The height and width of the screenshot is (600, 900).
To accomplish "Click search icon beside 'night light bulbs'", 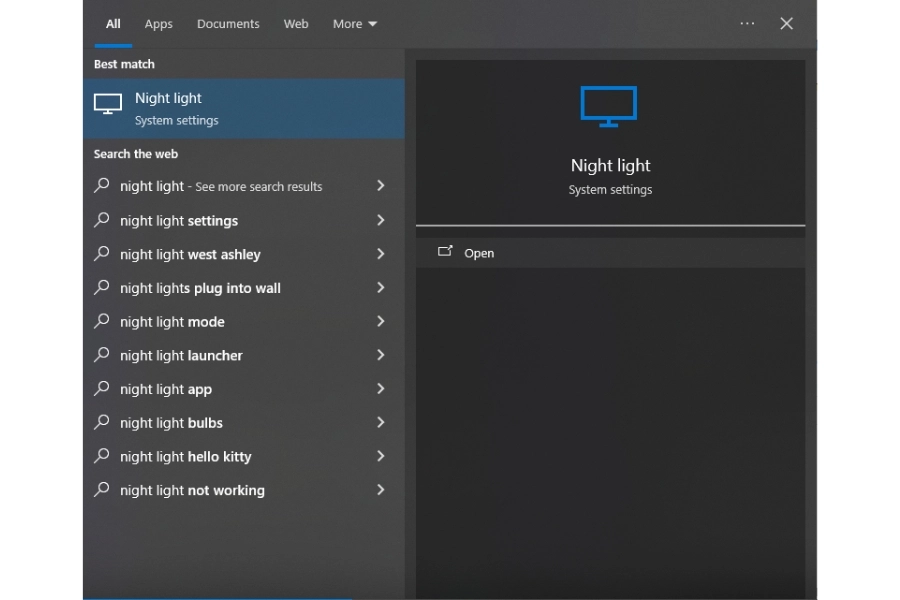I will (x=102, y=422).
